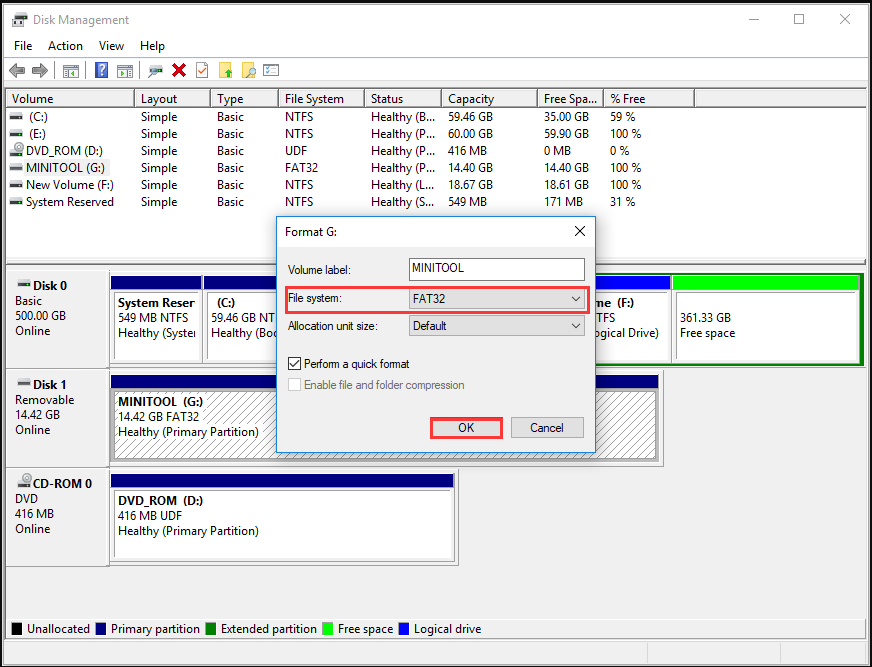Close the Format G: dialog with X
Screen dimensions: 872x667
point(579,231)
